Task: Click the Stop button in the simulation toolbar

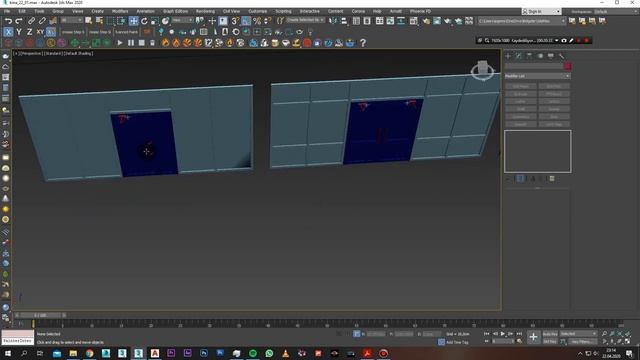Action: [141, 42]
